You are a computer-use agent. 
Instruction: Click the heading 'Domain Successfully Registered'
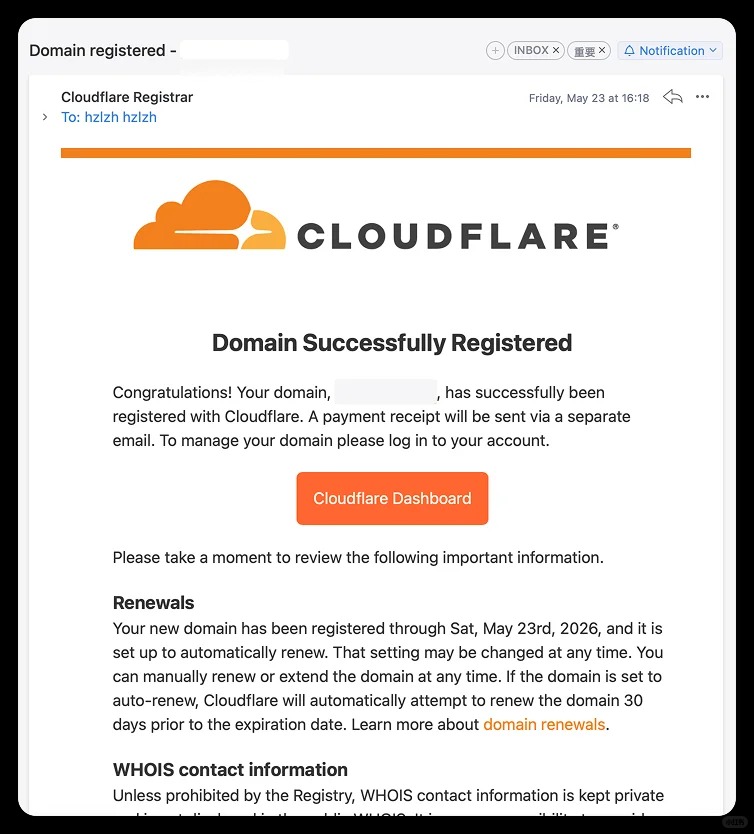click(x=392, y=343)
